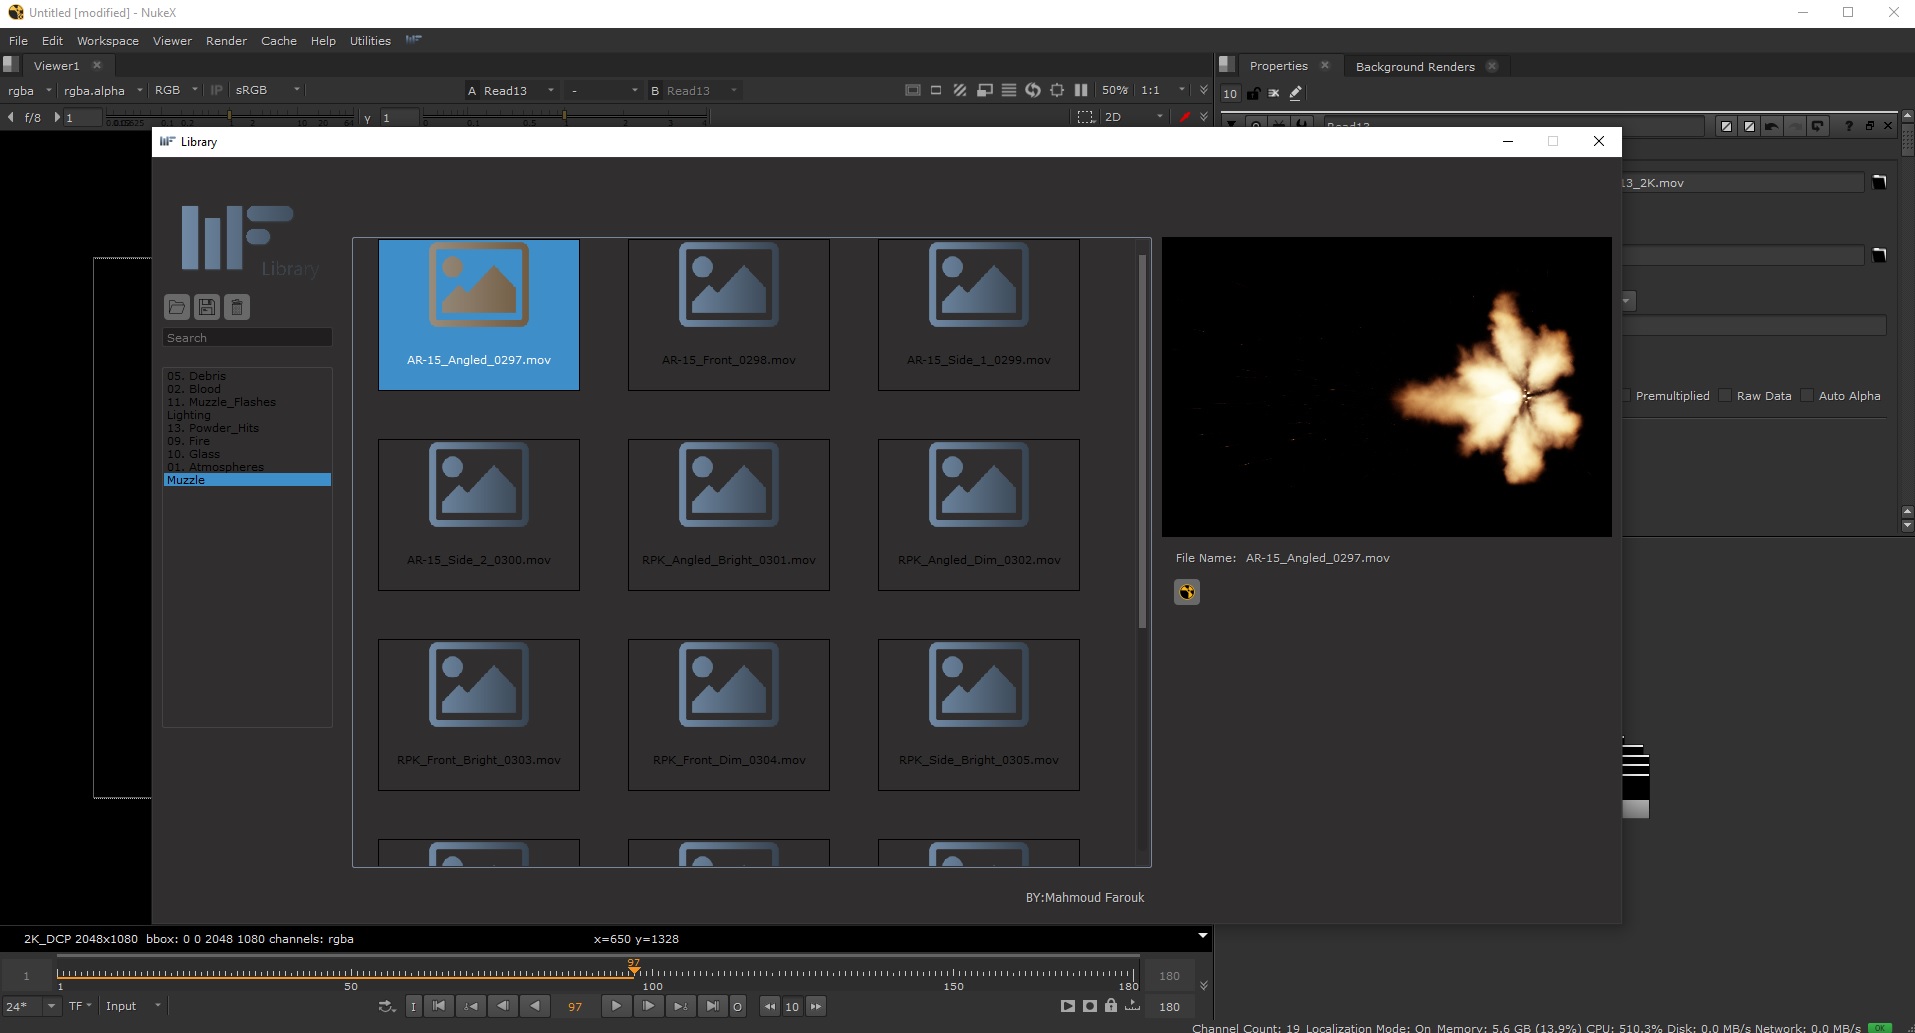The width and height of the screenshot is (1915, 1033).
Task: Click the save floppy disk icon in Library
Action: 207,307
